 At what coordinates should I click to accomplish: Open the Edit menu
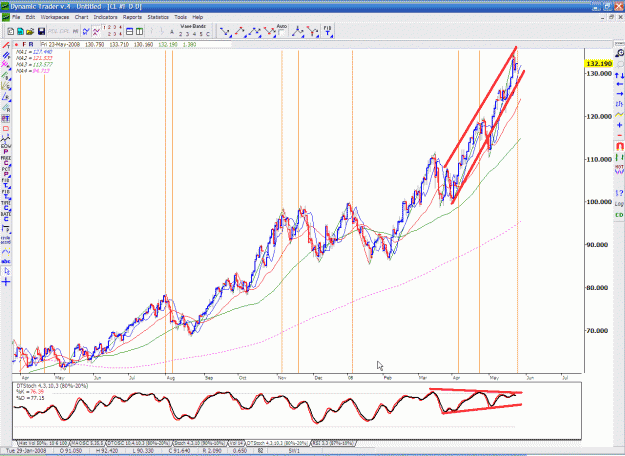30,17
